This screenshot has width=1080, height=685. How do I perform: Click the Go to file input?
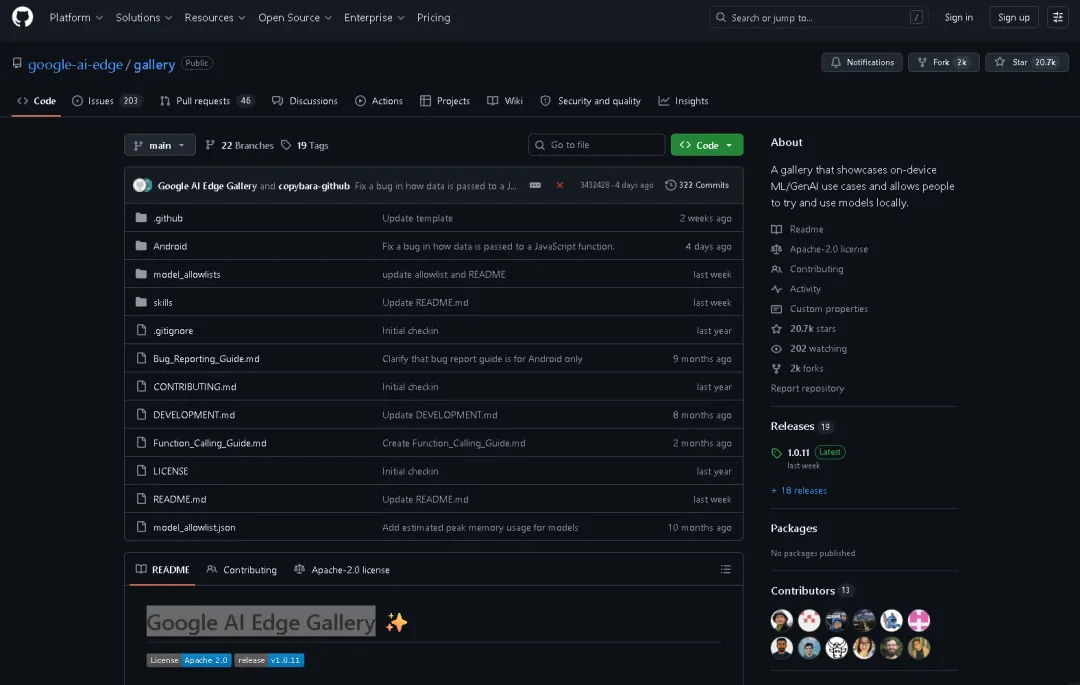[x=596, y=145]
